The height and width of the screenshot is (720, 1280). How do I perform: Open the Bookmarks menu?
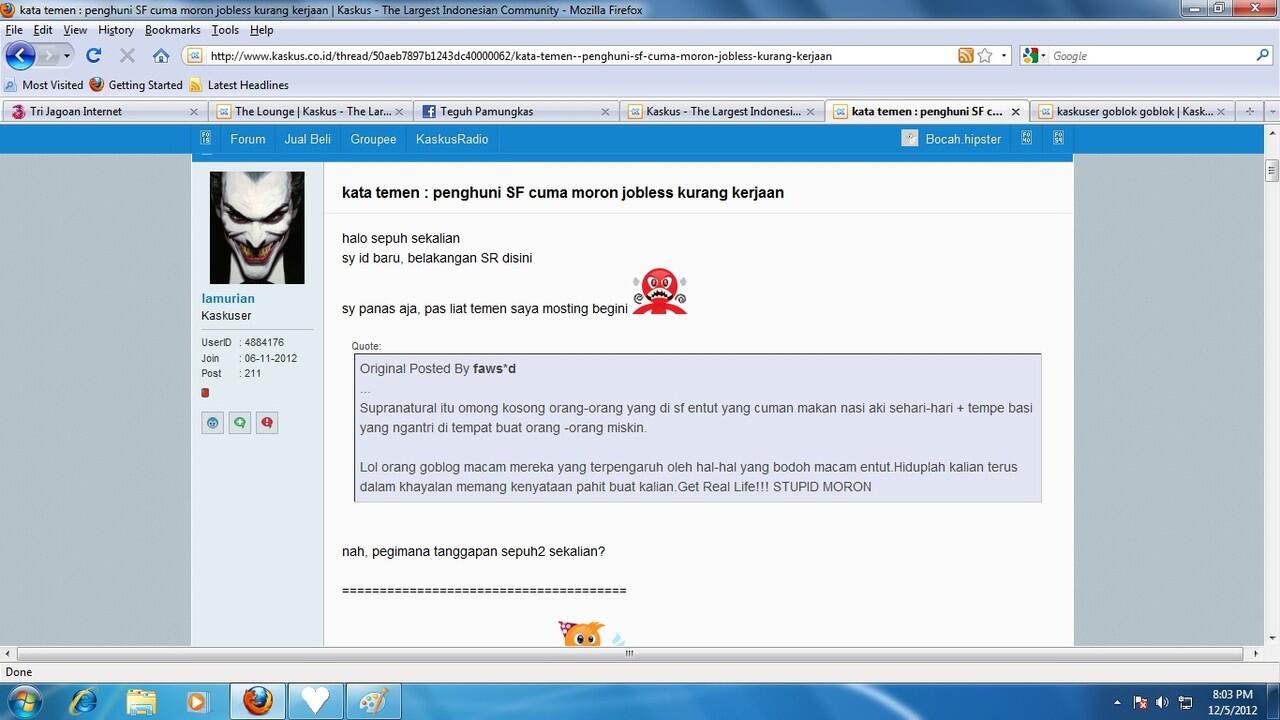pos(173,30)
